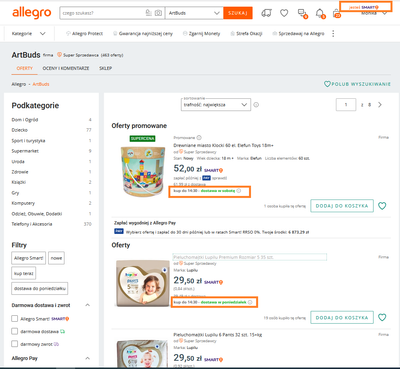The height and width of the screenshot is (369, 400).
Task: Select Supermarket subcategory
Action: pos(25,151)
